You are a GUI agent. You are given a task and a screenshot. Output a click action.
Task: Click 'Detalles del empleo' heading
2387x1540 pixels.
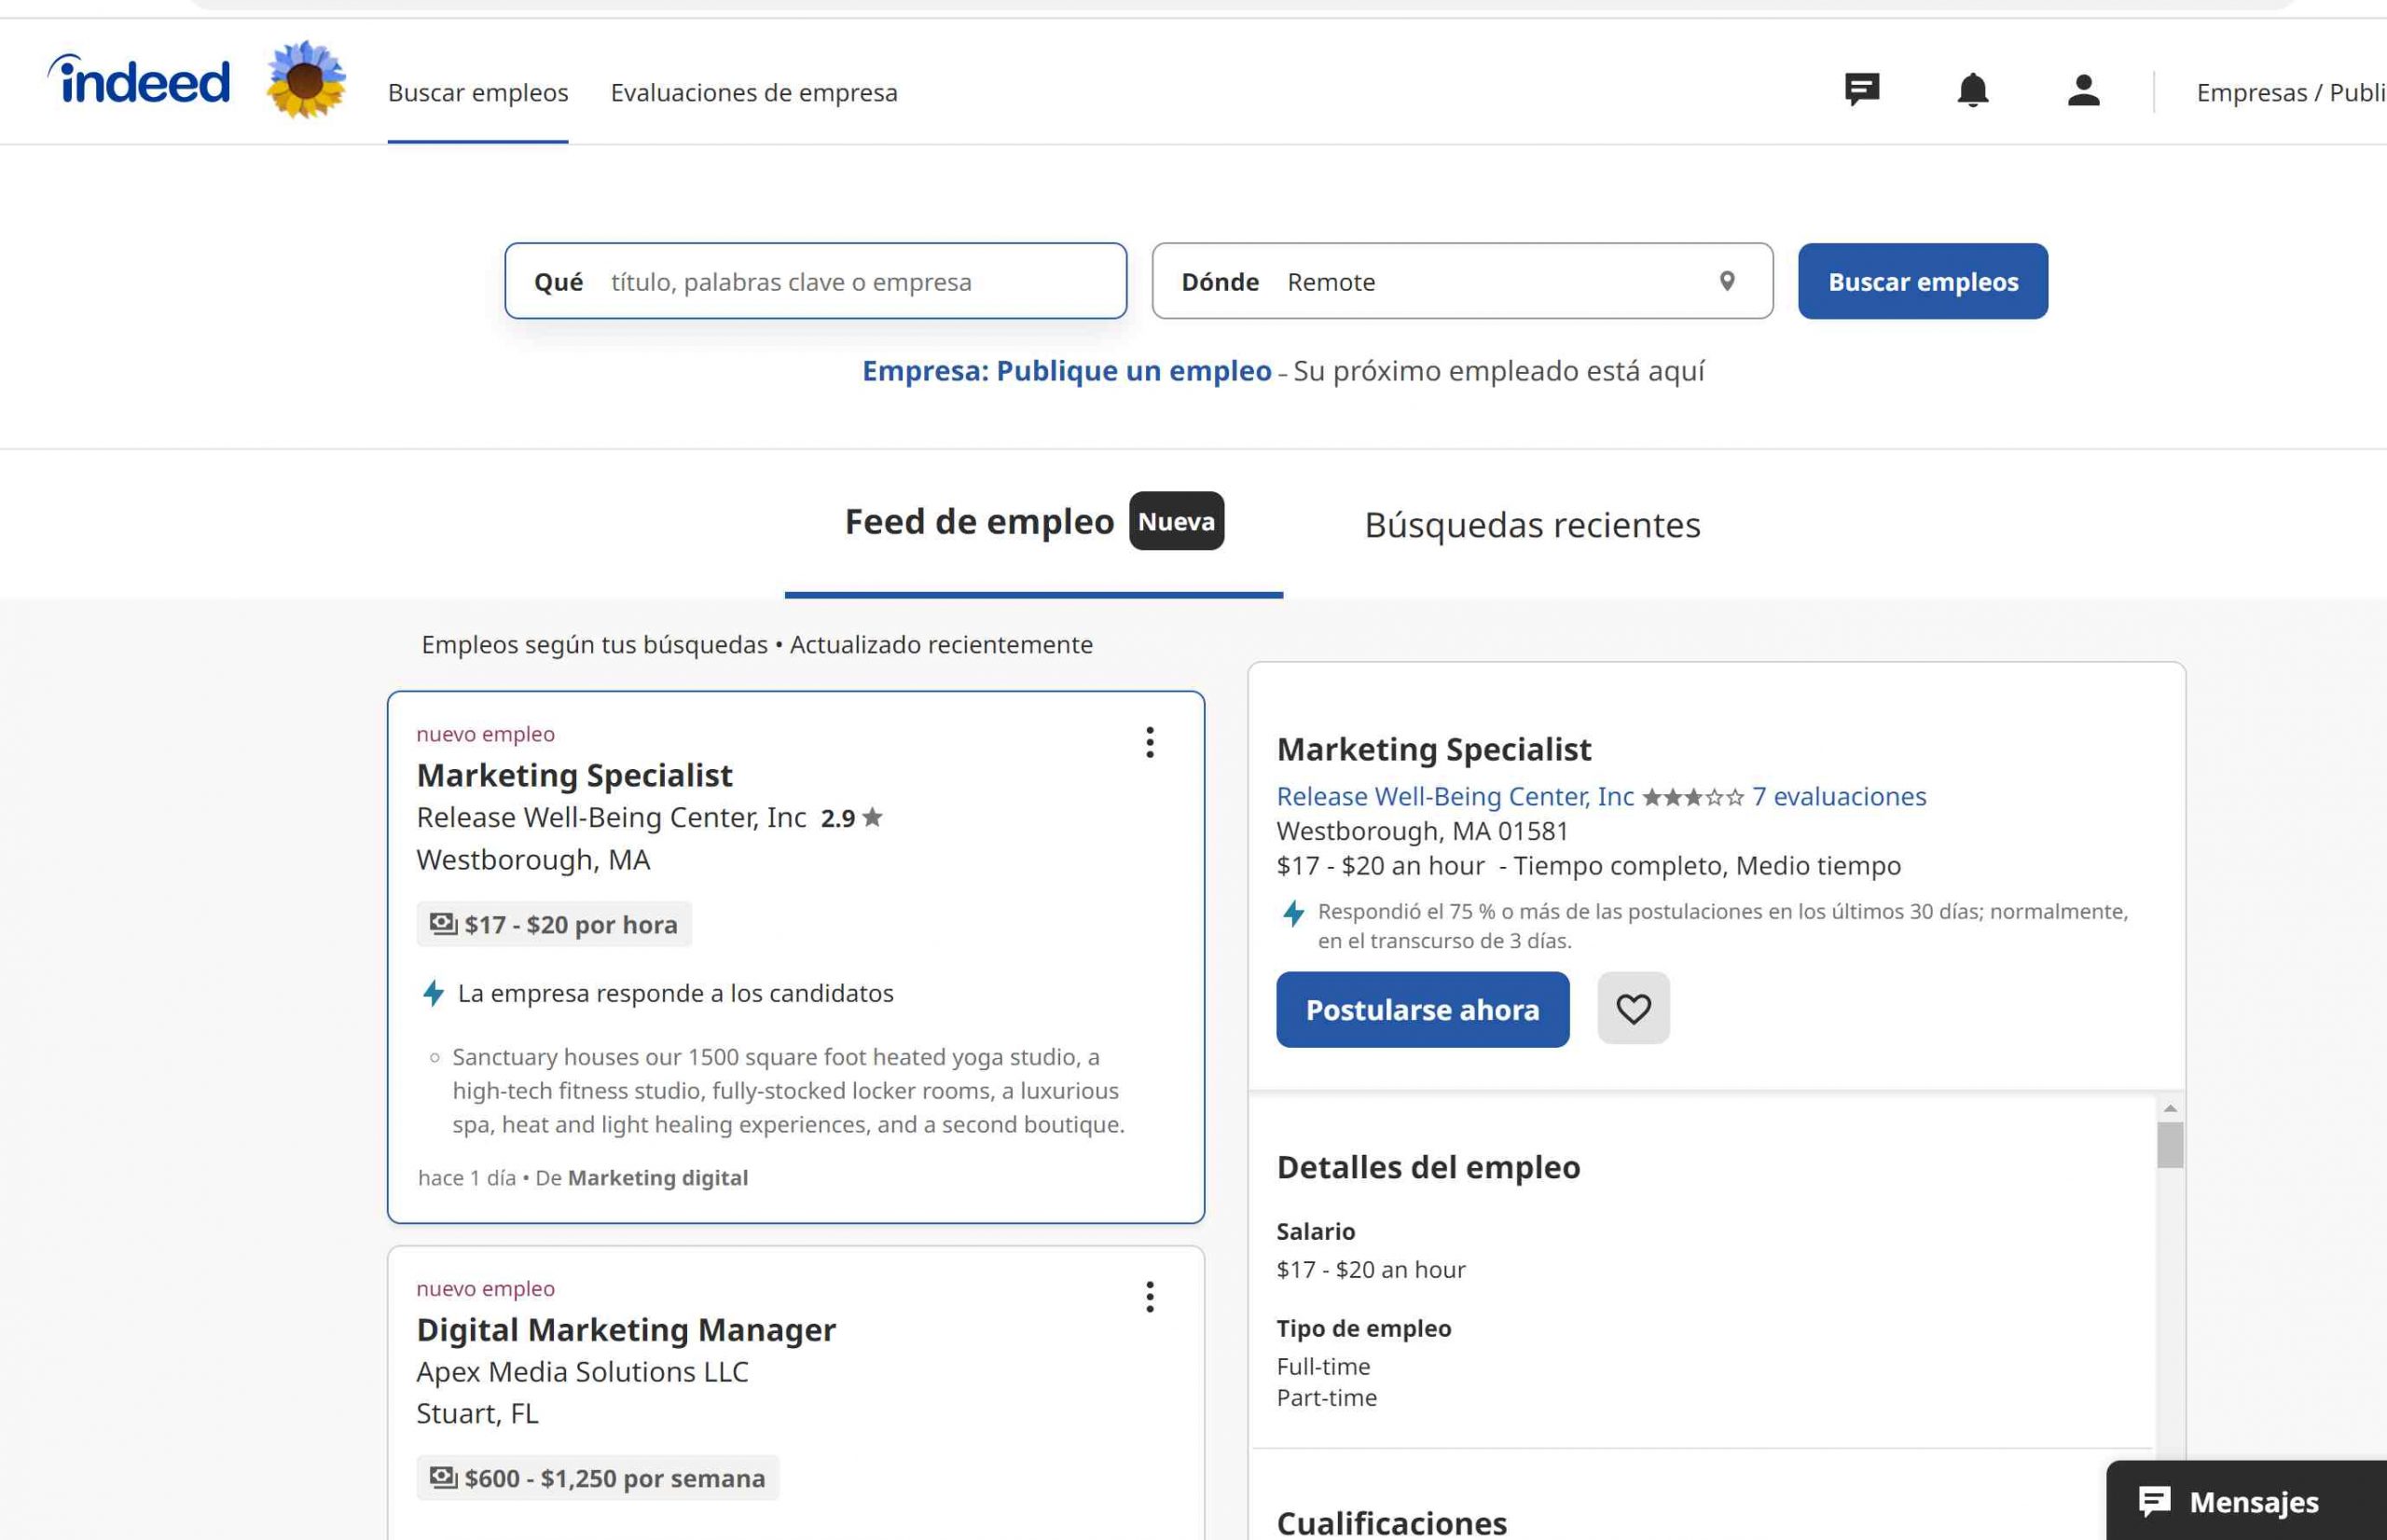click(x=1428, y=1167)
